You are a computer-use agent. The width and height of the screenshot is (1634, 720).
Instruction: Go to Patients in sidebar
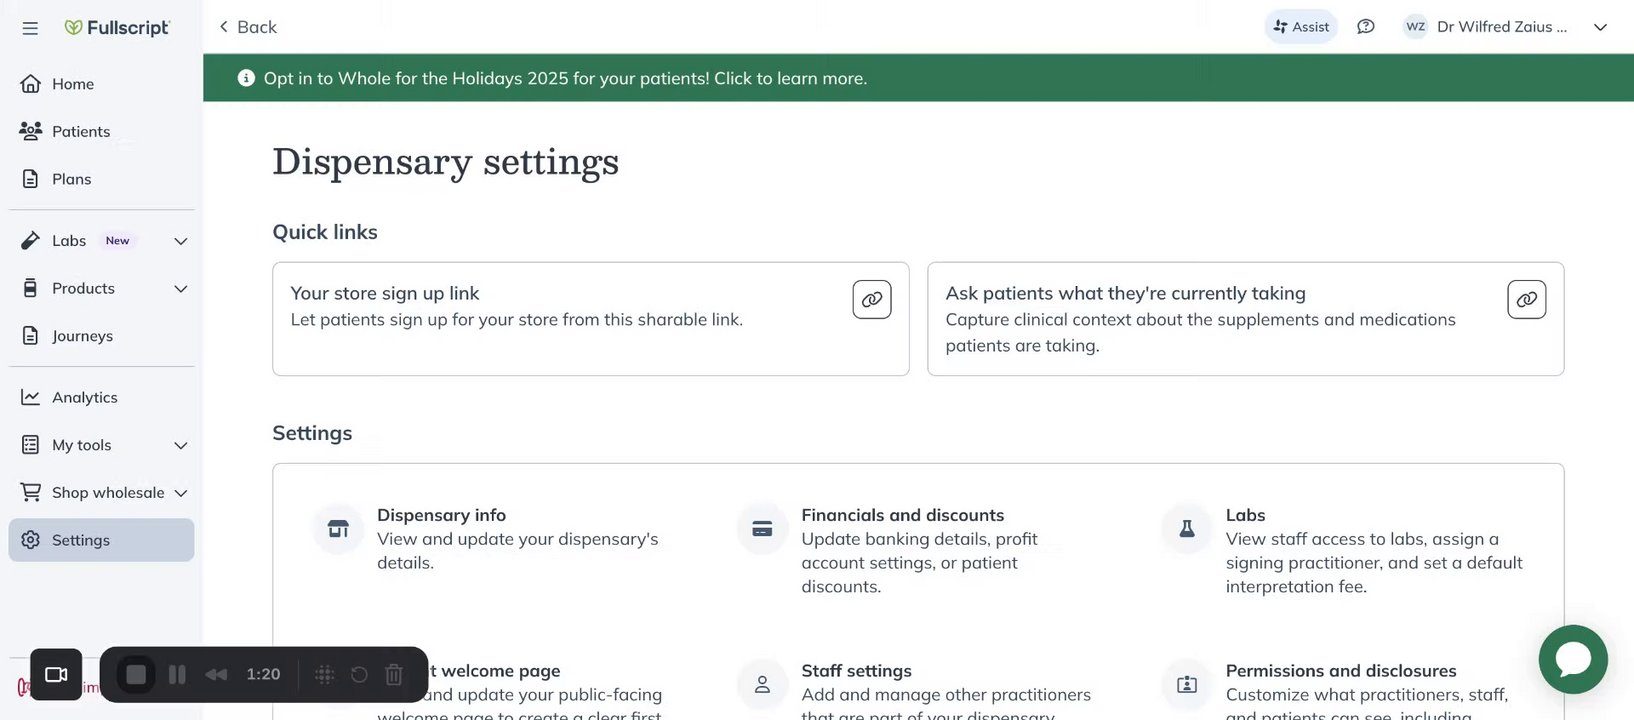pyautogui.click(x=81, y=132)
